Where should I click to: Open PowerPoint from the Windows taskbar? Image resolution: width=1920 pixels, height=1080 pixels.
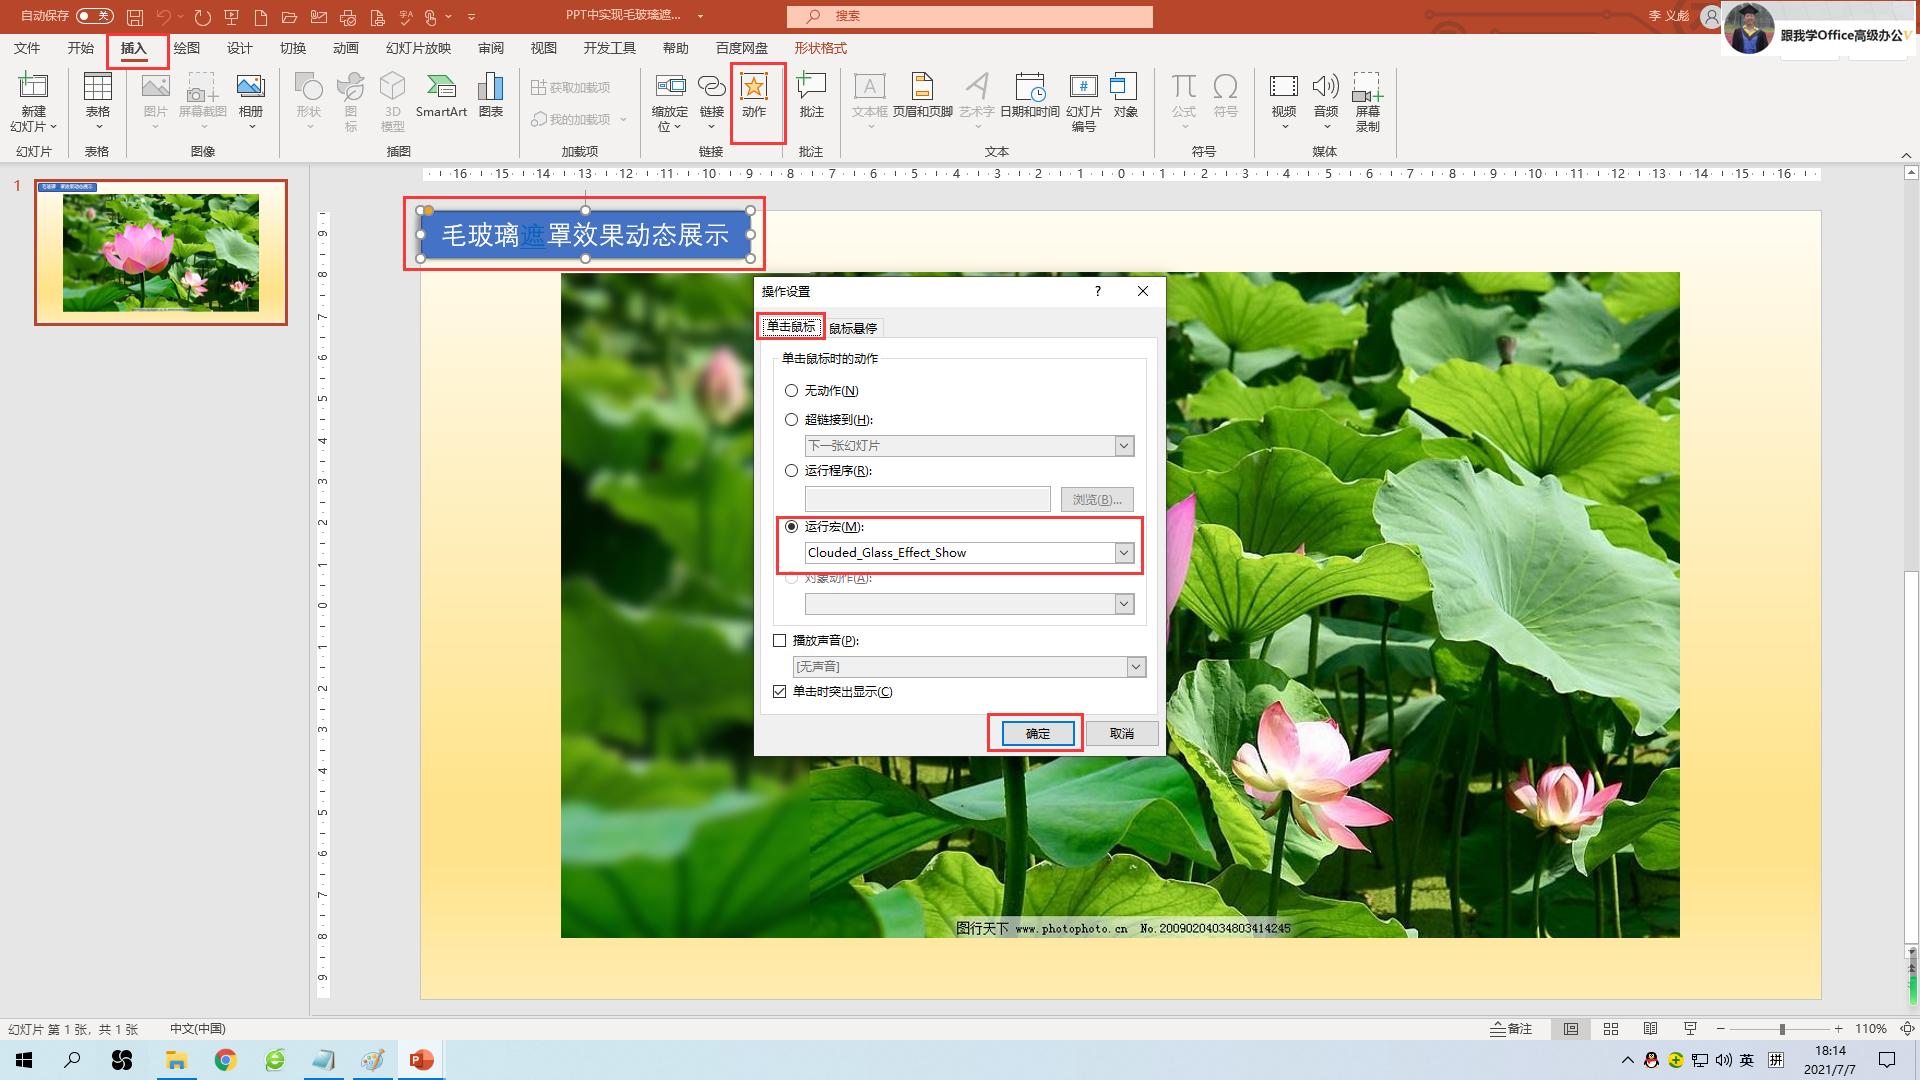pos(421,1060)
